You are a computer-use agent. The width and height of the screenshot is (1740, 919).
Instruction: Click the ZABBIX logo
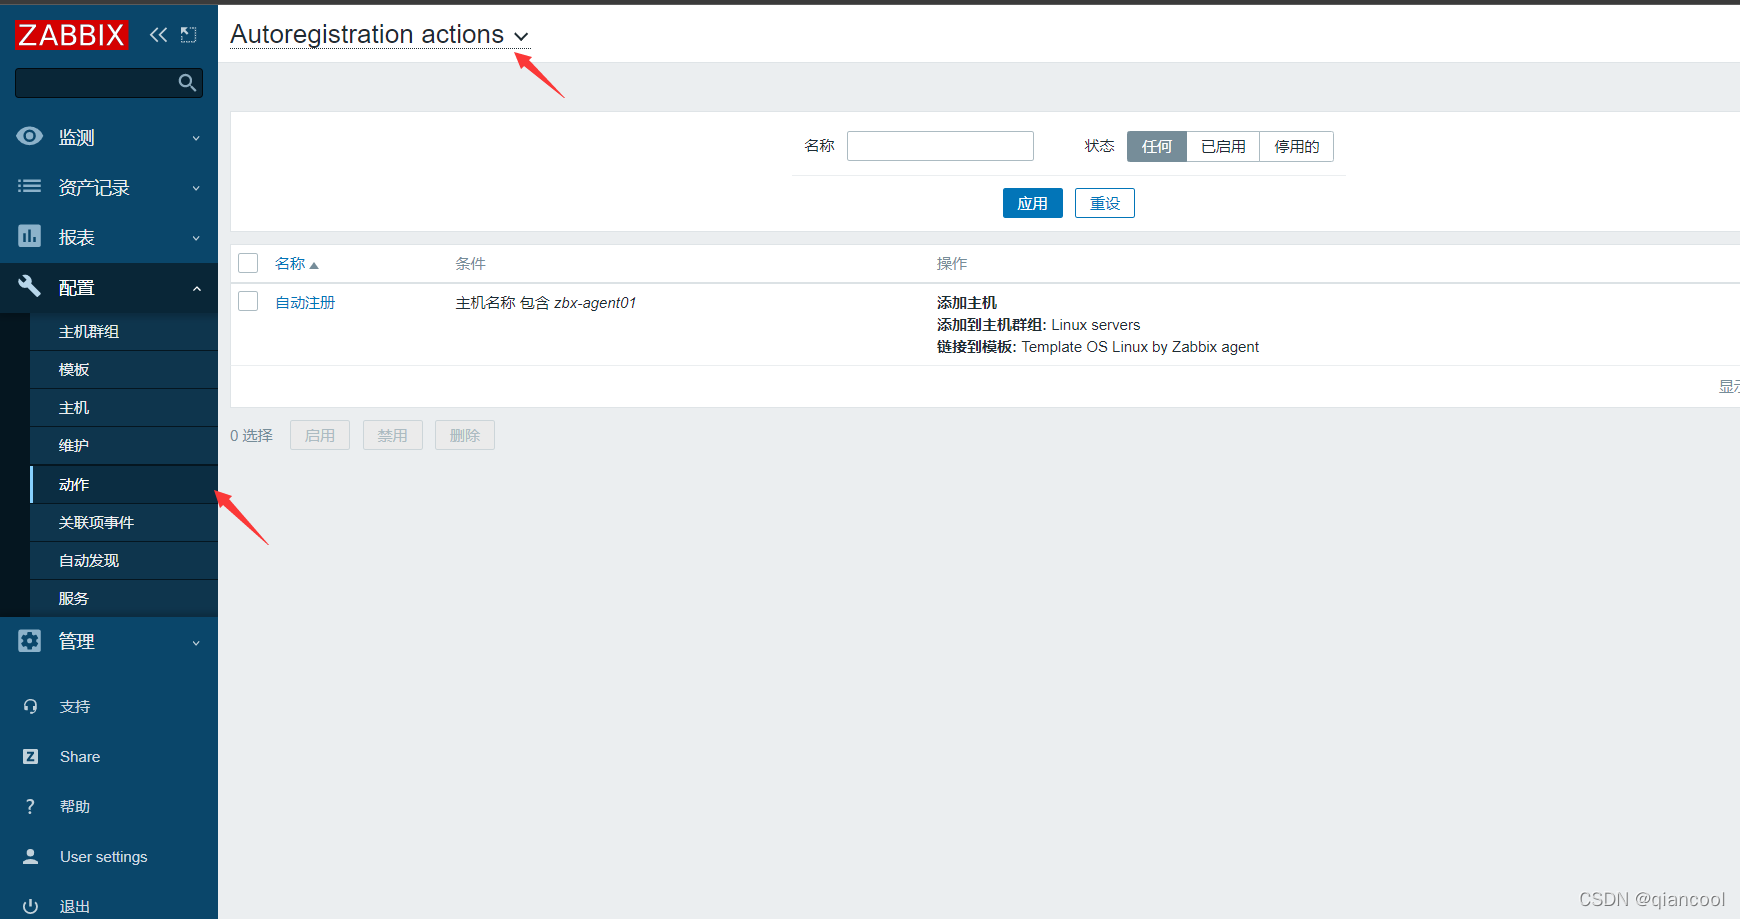[x=72, y=35]
